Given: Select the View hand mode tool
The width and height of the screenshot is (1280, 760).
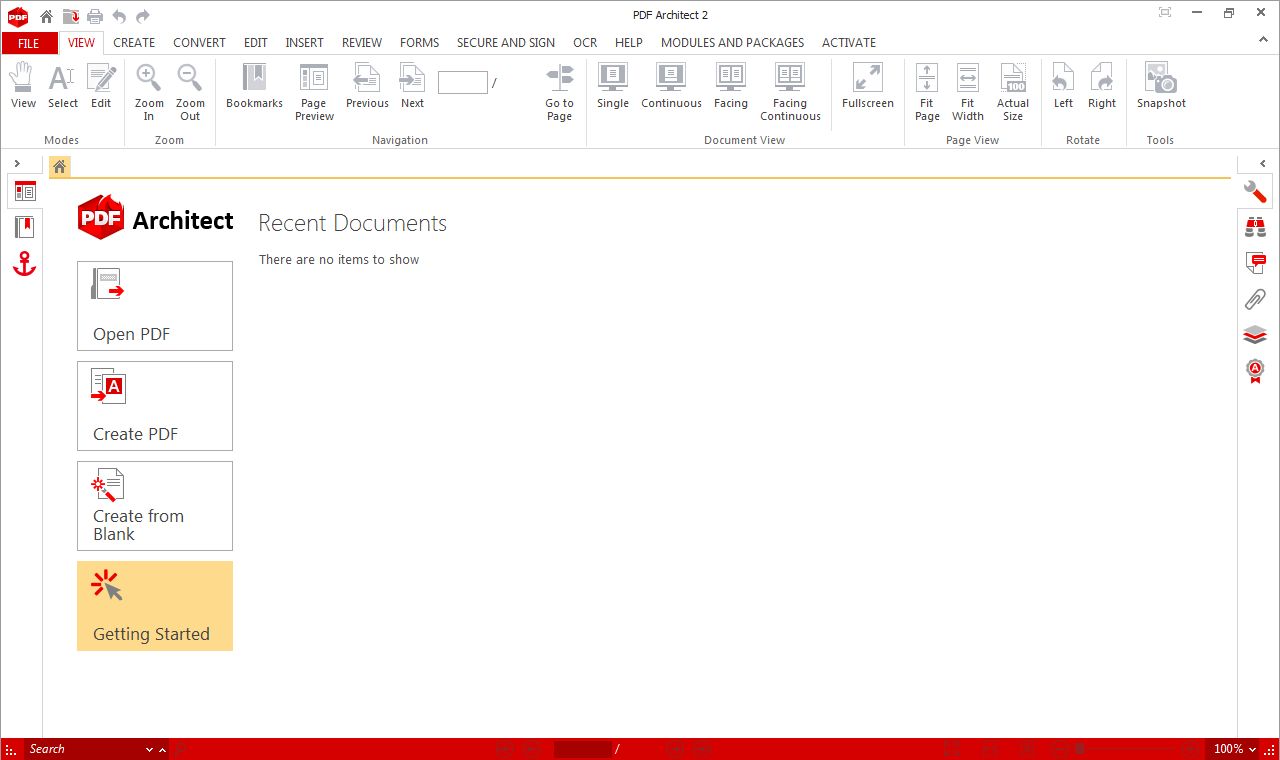Looking at the screenshot, I should (x=23, y=86).
